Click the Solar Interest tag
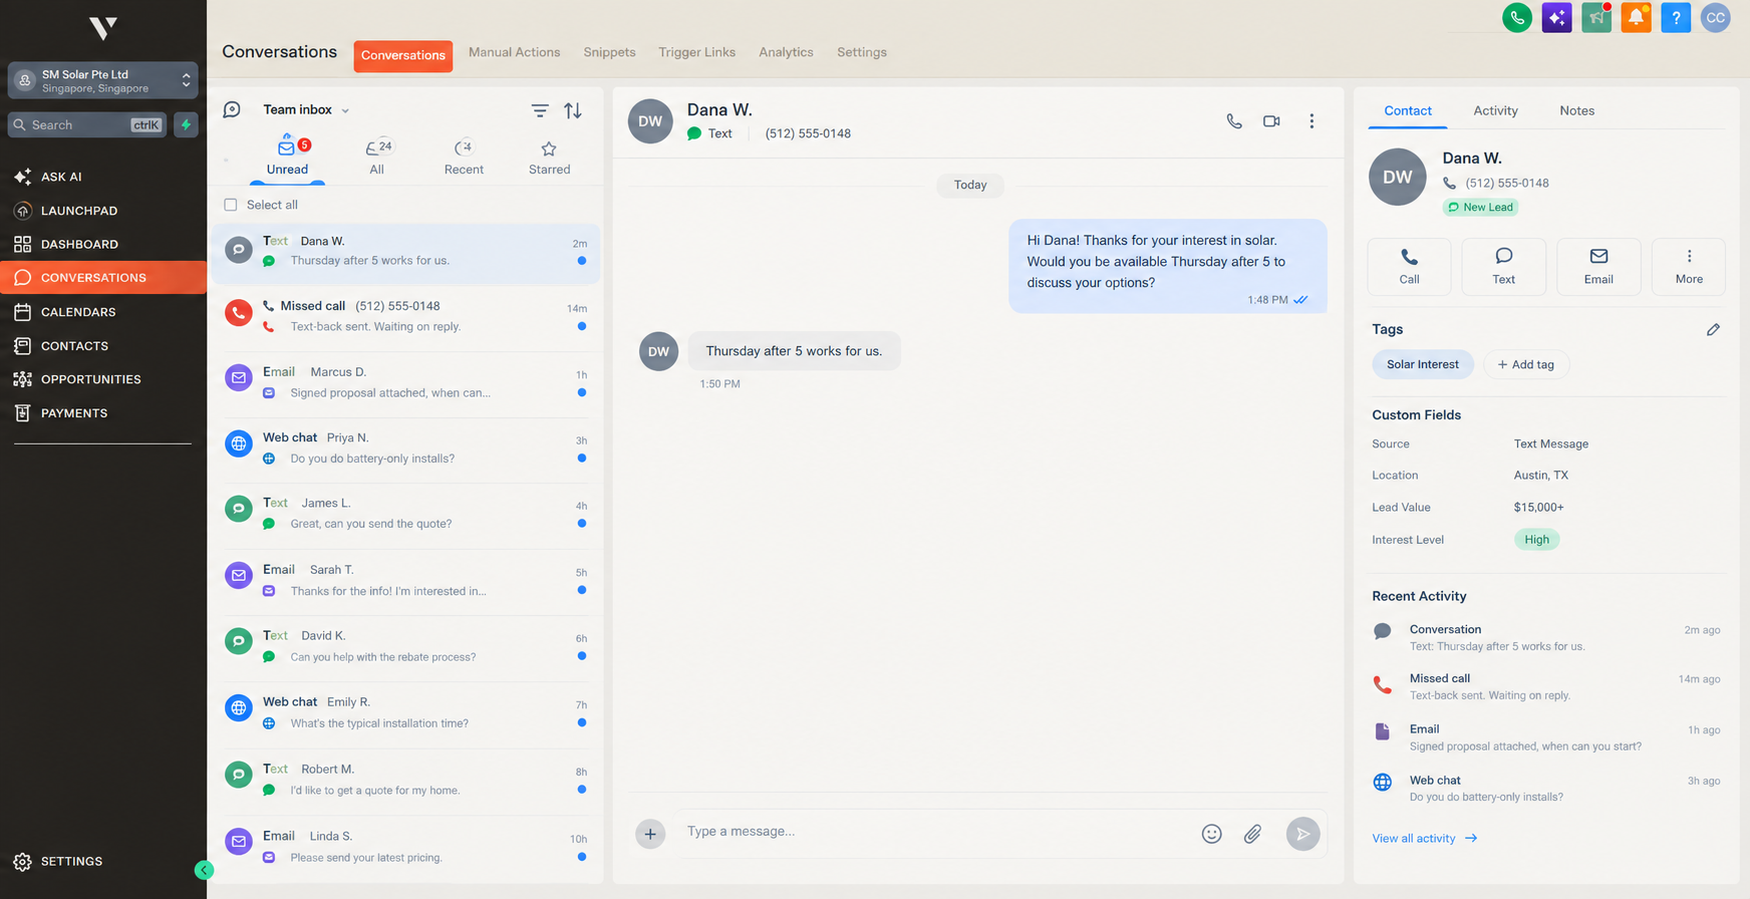Screen dimensions: 1750x899 pyautogui.click(x=1422, y=365)
